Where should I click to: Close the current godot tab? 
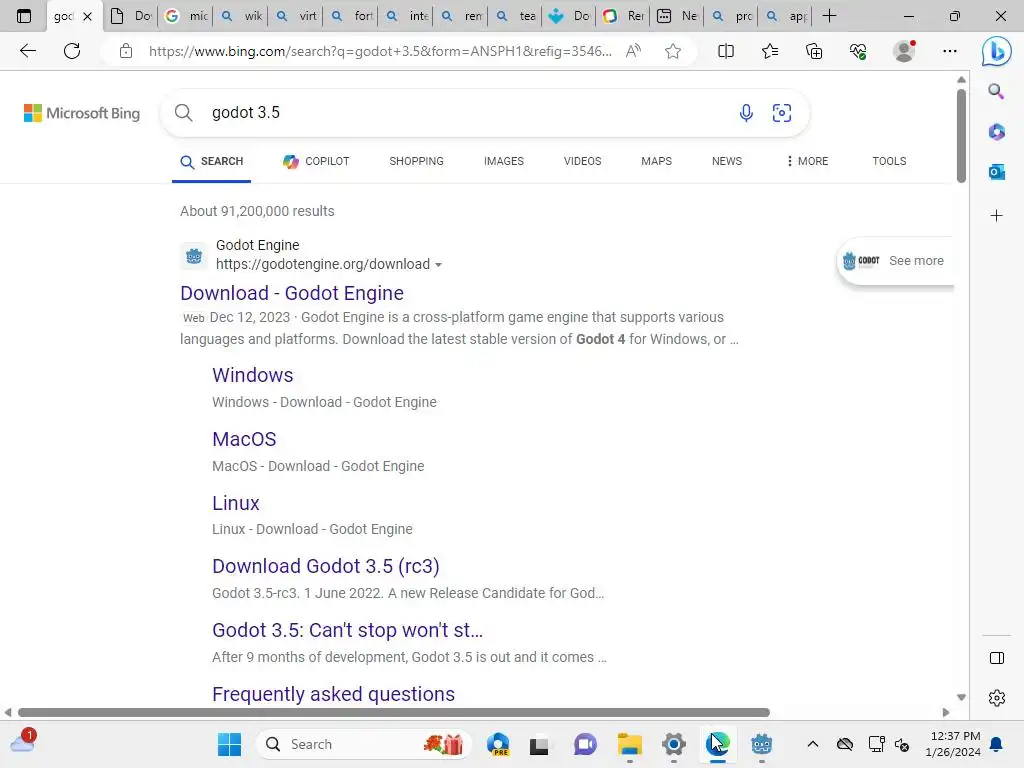(x=88, y=16)
